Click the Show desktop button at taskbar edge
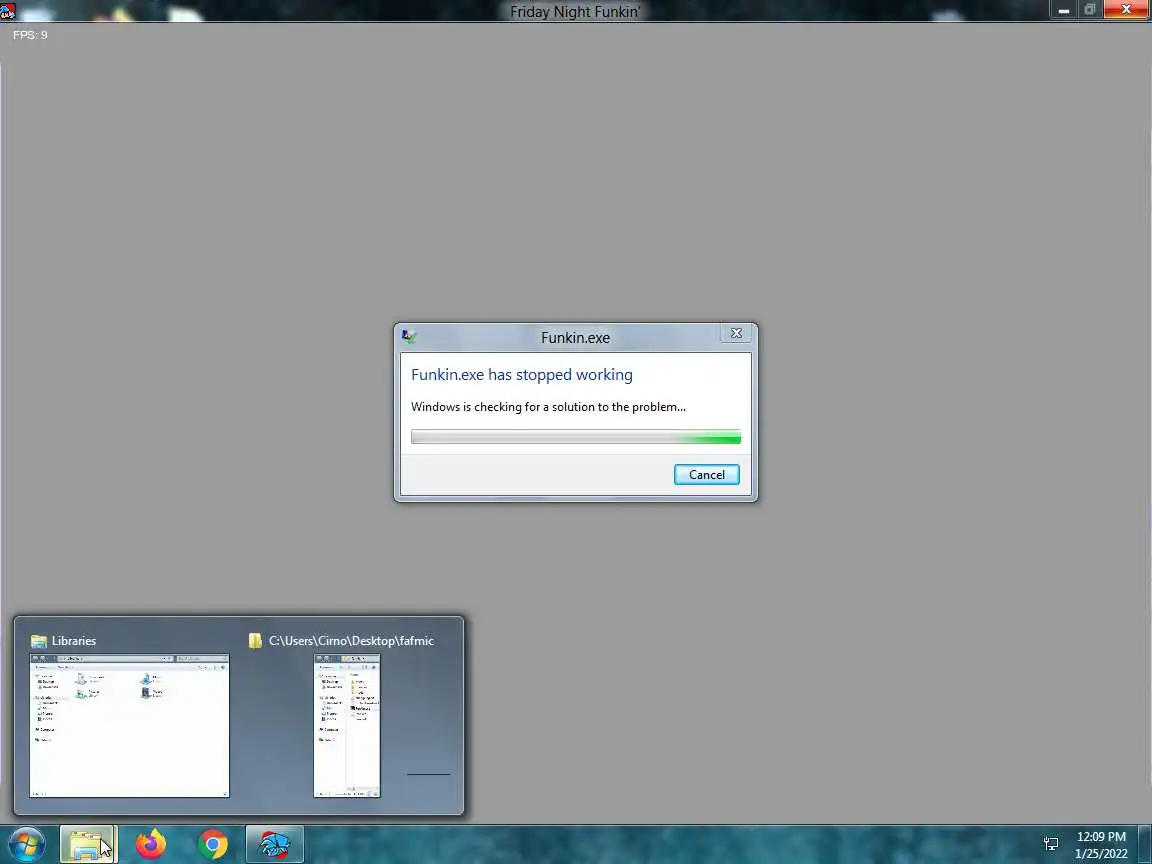The image size is (1152, 864). 1145,844
